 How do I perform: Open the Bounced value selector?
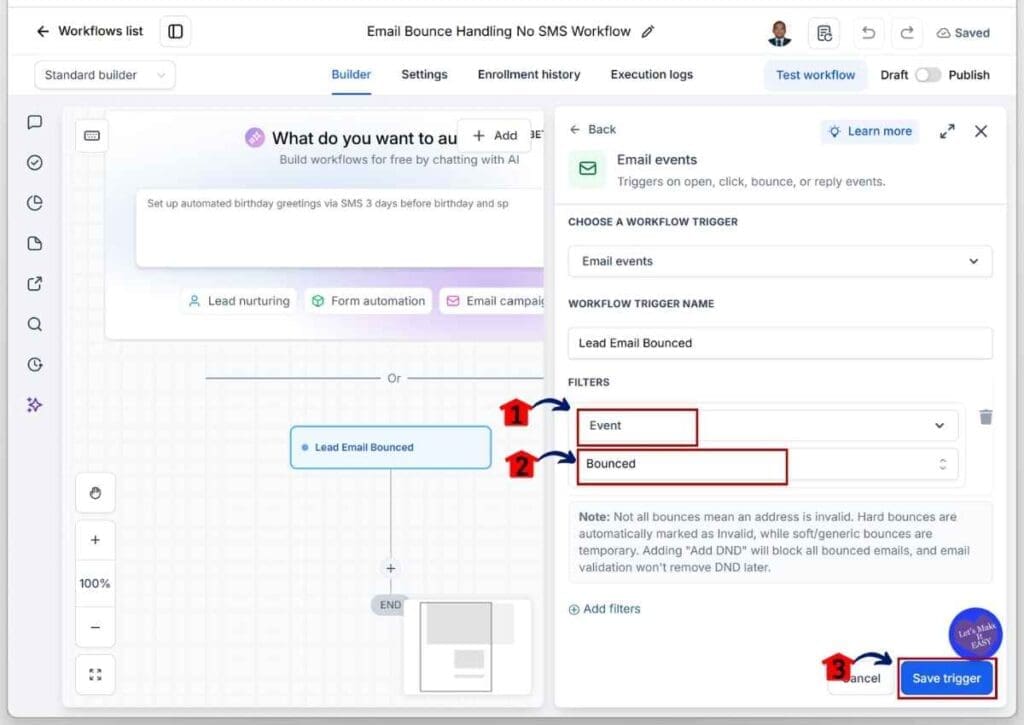click(x=767, y=464)
